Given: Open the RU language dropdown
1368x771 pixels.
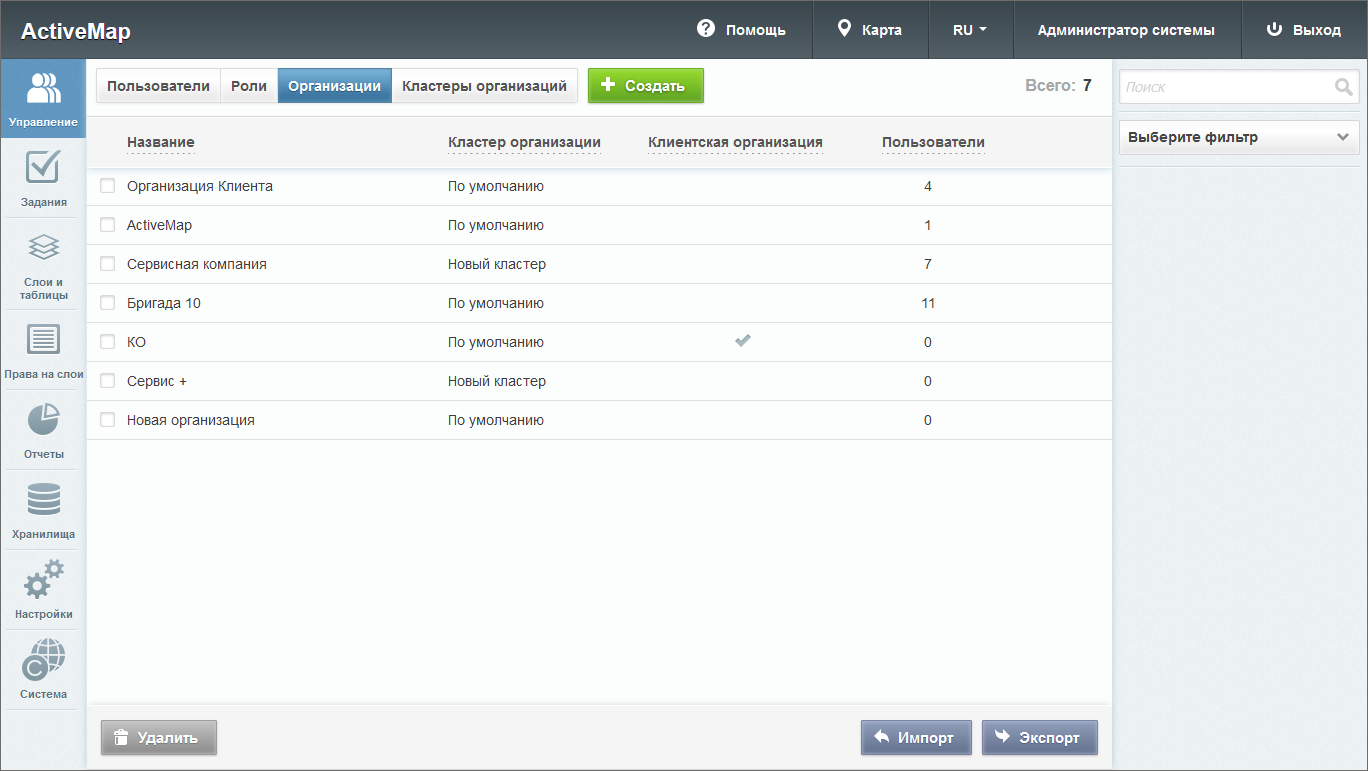Looking at the screenshot, I should 970,30.
